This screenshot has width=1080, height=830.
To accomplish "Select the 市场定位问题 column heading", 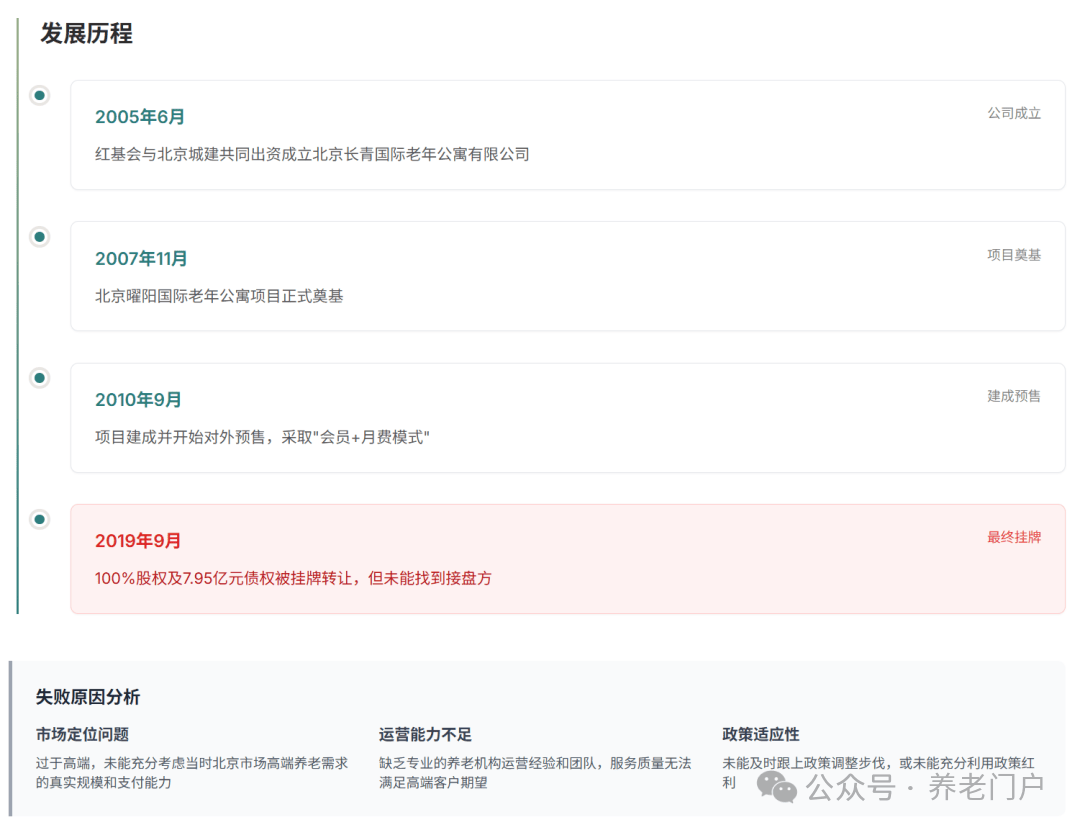I will point(82,734).
